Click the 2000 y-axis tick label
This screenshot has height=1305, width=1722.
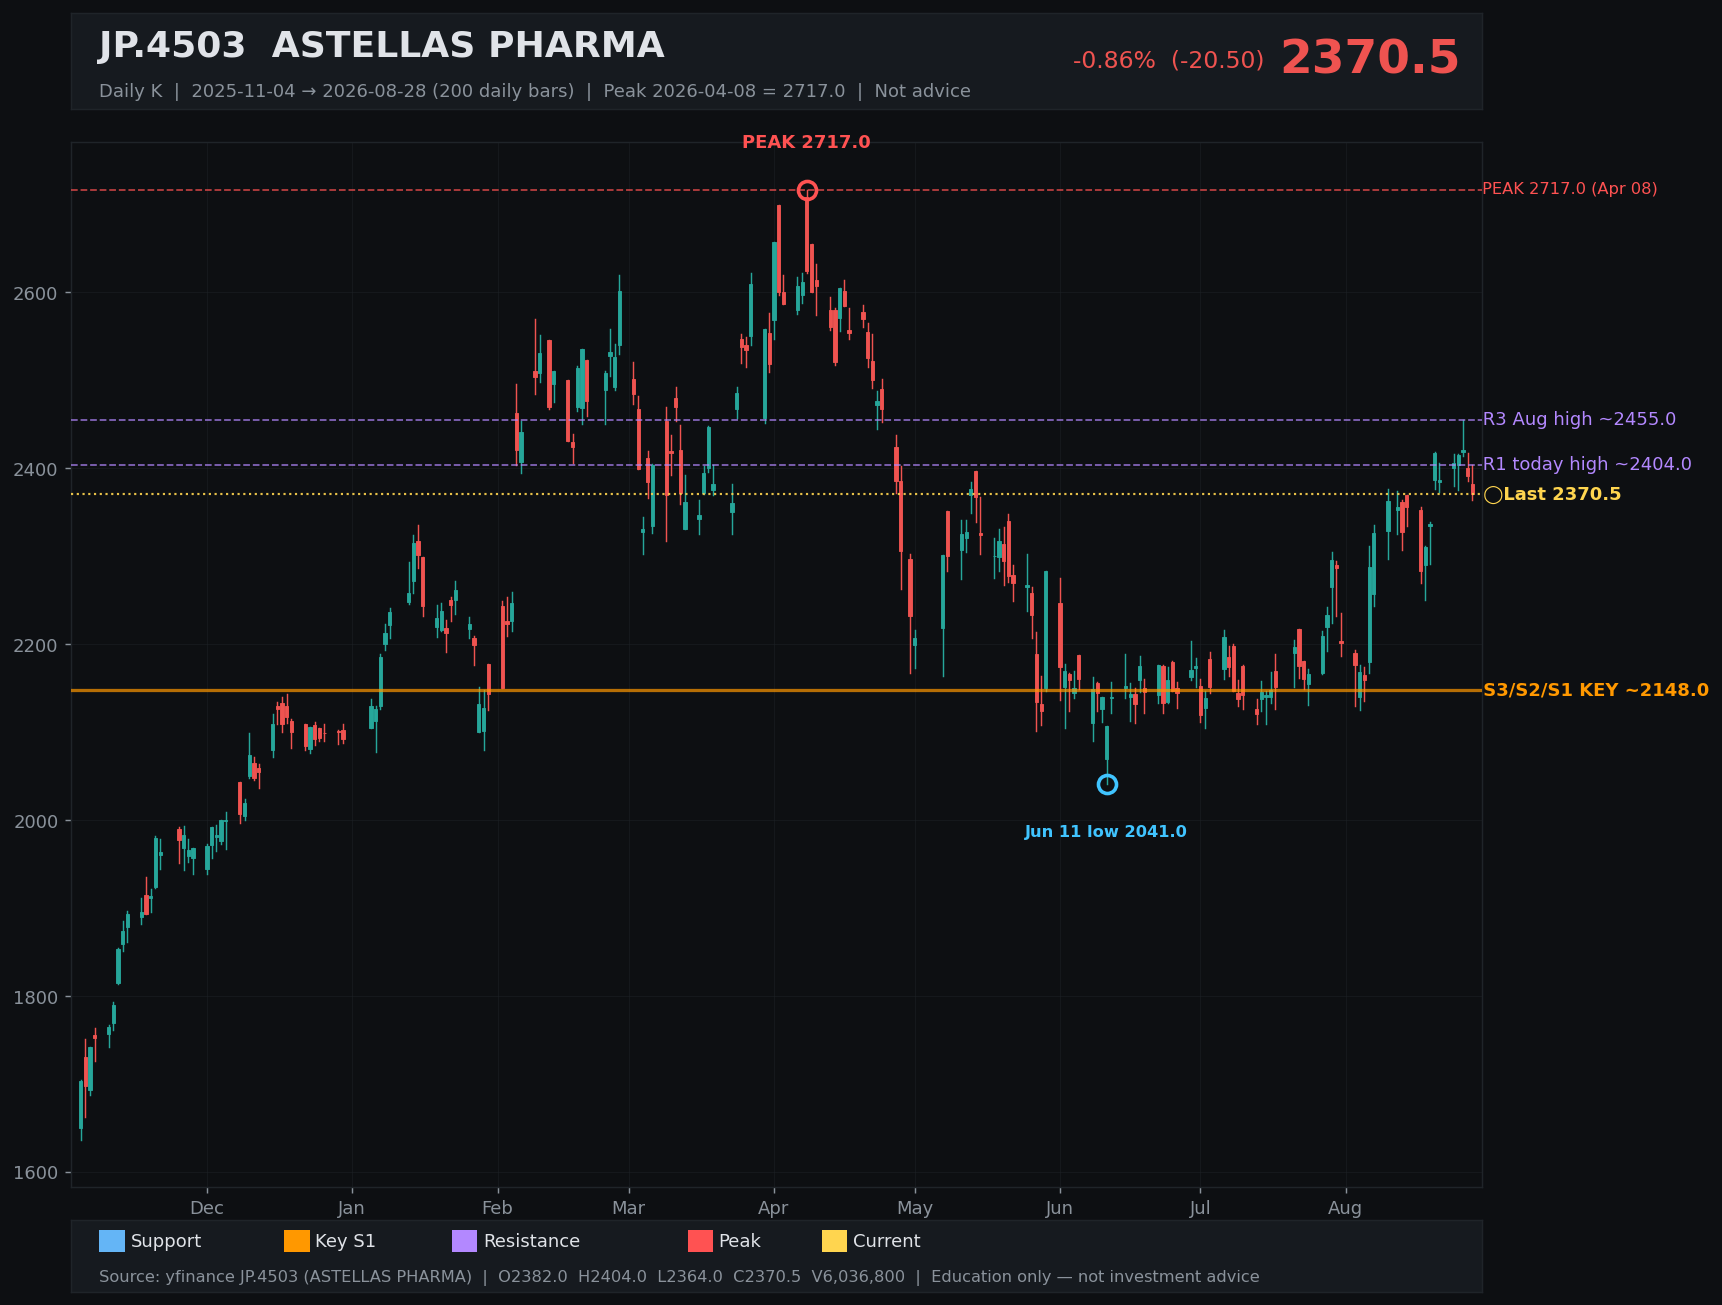(x=35, y=821)
